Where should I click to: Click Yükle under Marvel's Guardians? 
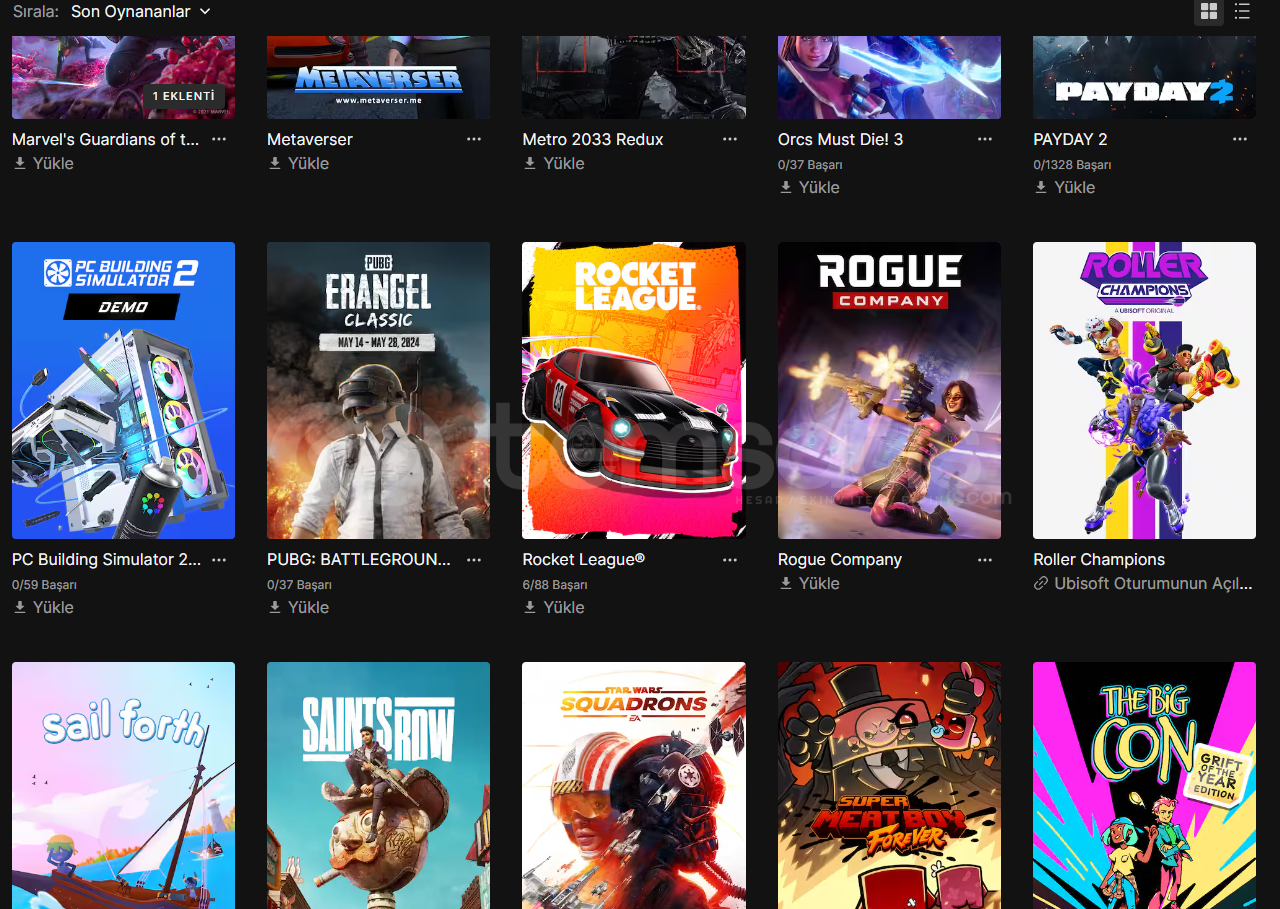44,163
